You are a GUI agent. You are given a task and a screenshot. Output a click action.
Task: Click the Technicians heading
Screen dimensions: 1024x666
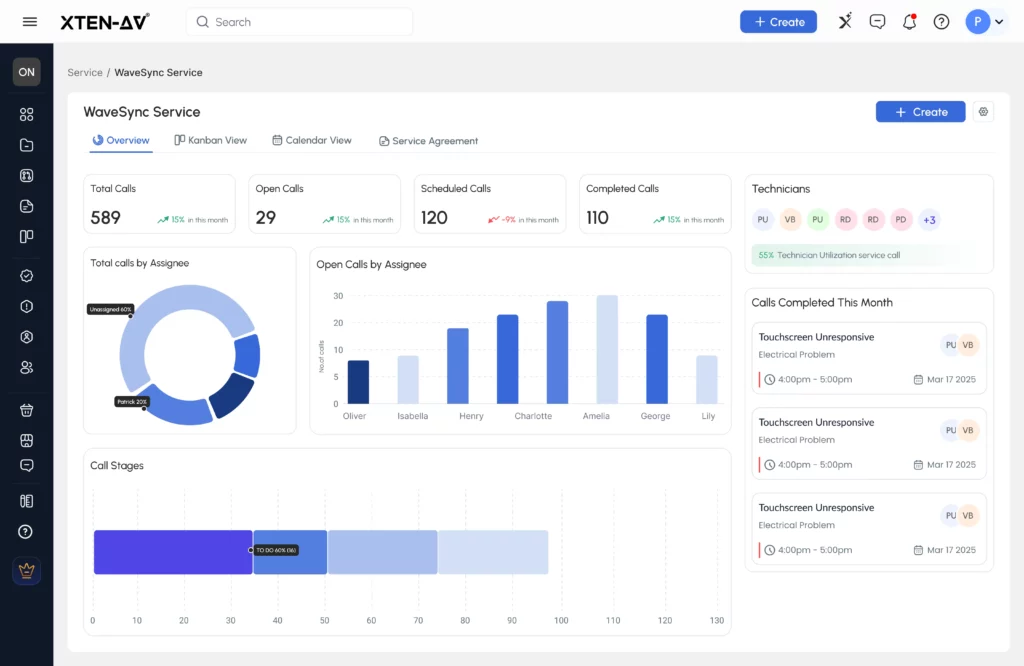coord(780,189)
